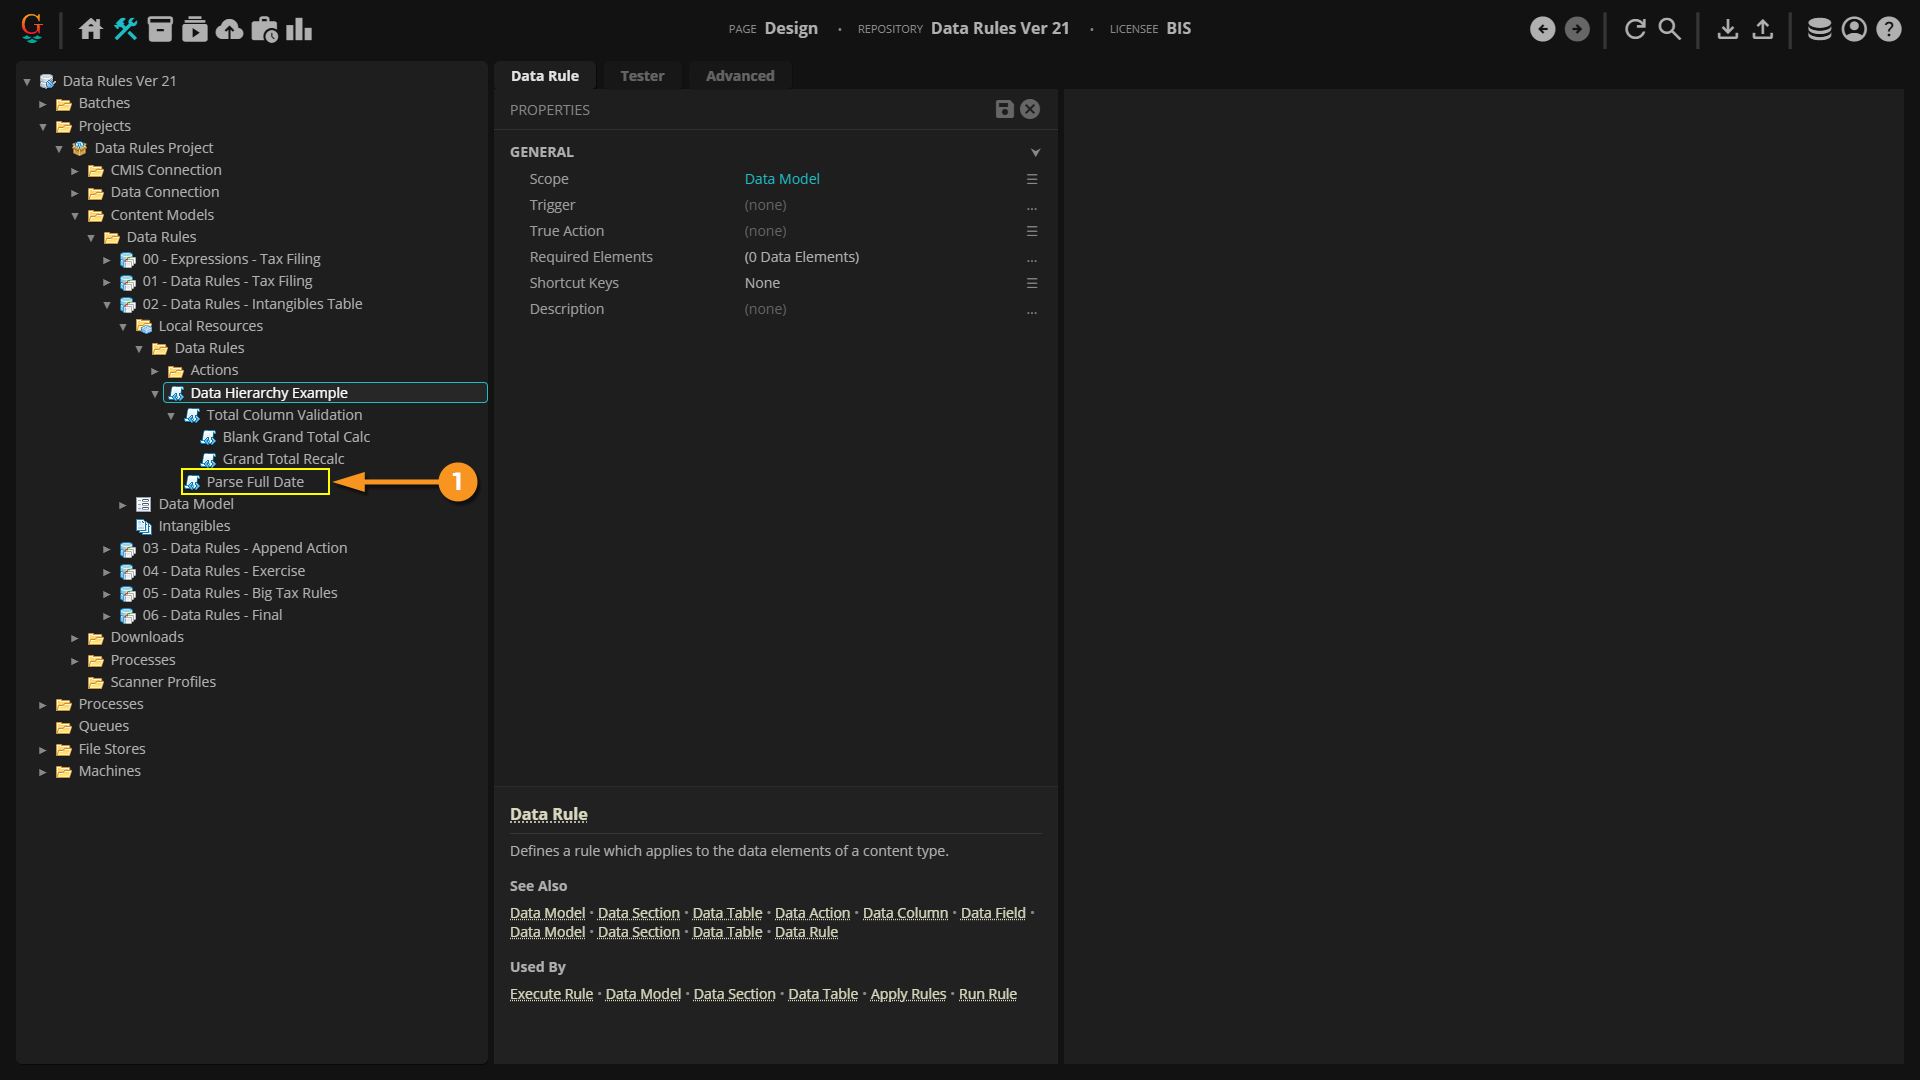Open the user account icon
The height and width of the screenshot is (1080, 1920).
point(1854,29)
